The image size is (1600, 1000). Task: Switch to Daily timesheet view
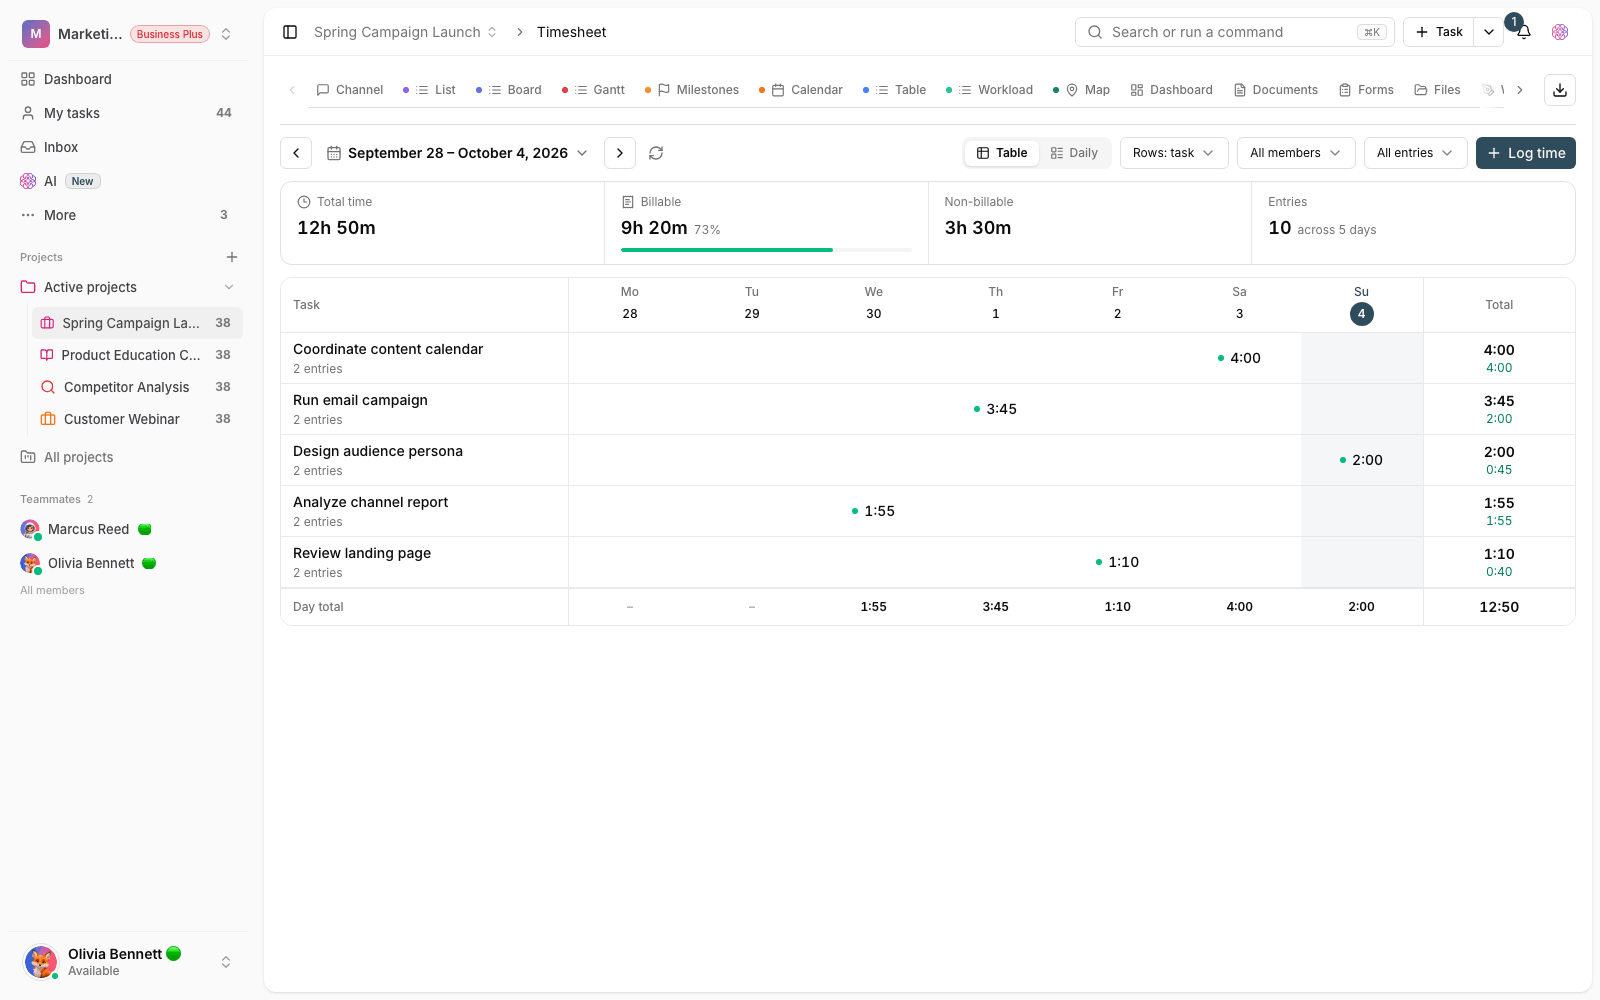1074,153
